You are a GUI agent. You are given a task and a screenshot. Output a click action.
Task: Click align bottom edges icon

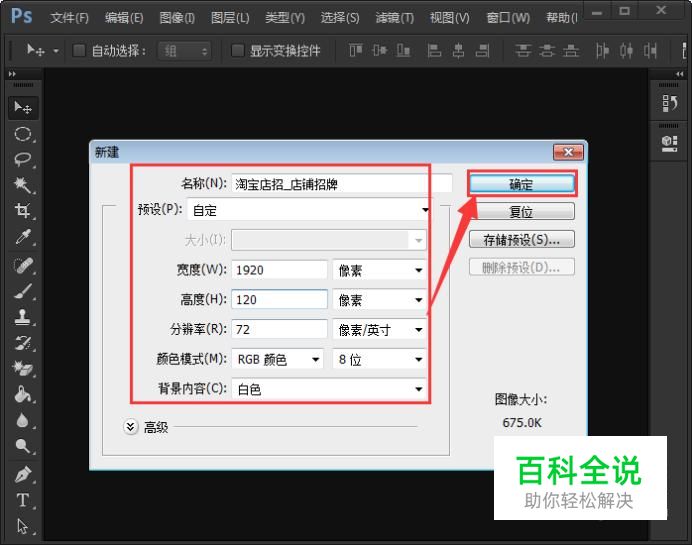(403, 51)
